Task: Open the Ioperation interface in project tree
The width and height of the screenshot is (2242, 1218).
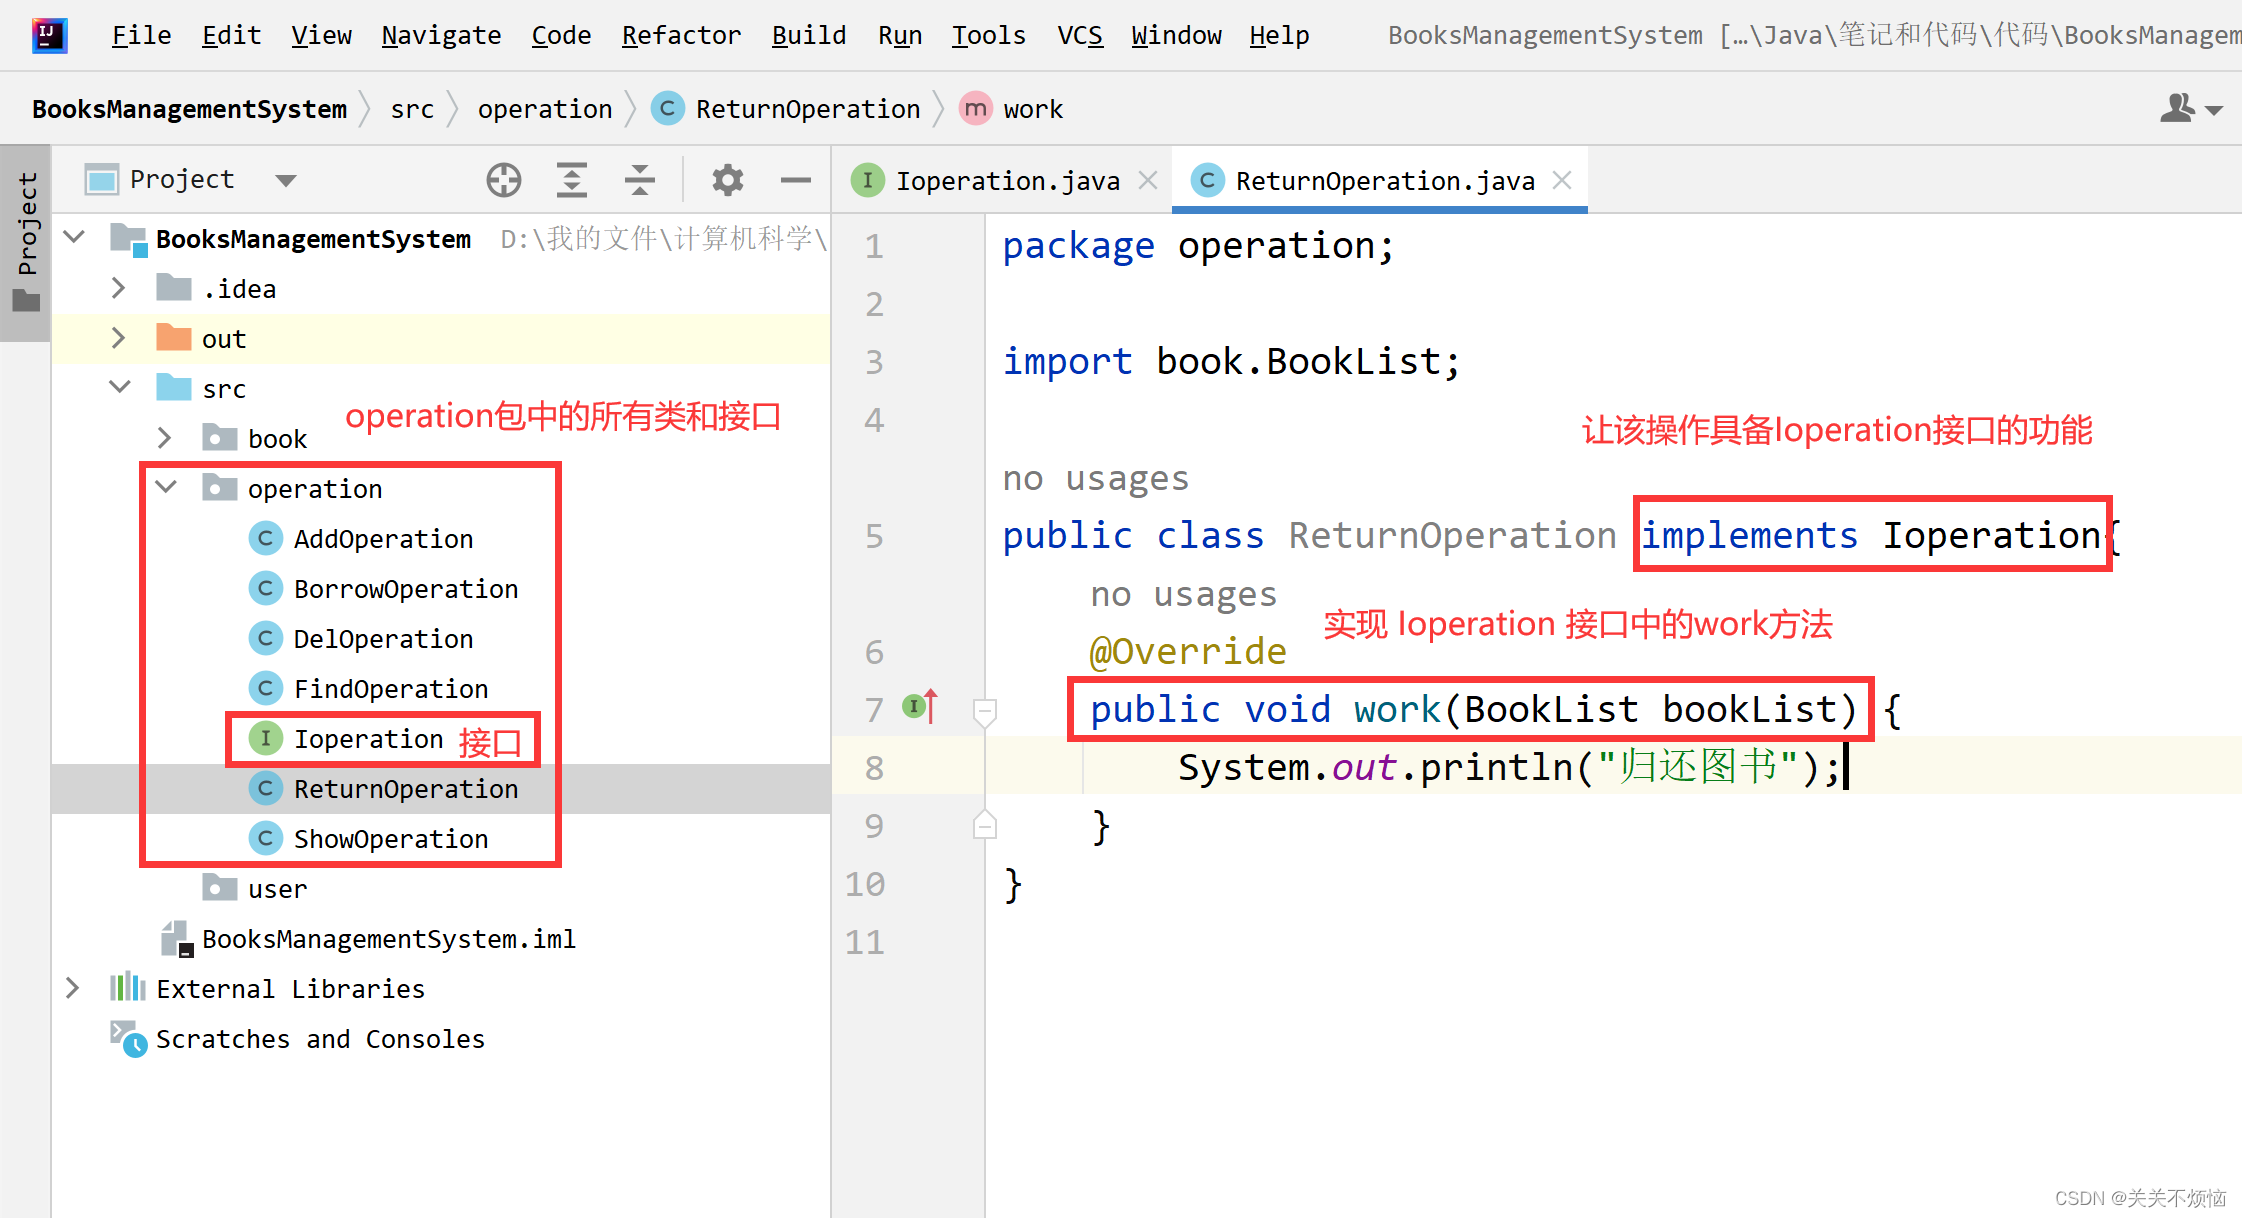Action: pyautogui.click(x=368, y=739)
